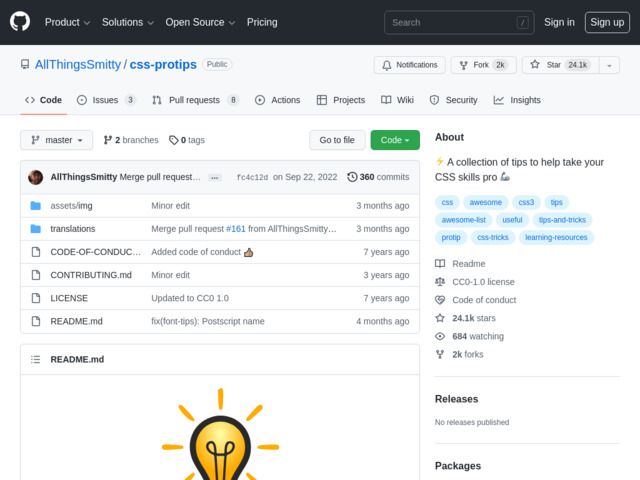Click the fork icon in Fork button
The height and width of the screenshot is (480, 640).
point(463,65)
